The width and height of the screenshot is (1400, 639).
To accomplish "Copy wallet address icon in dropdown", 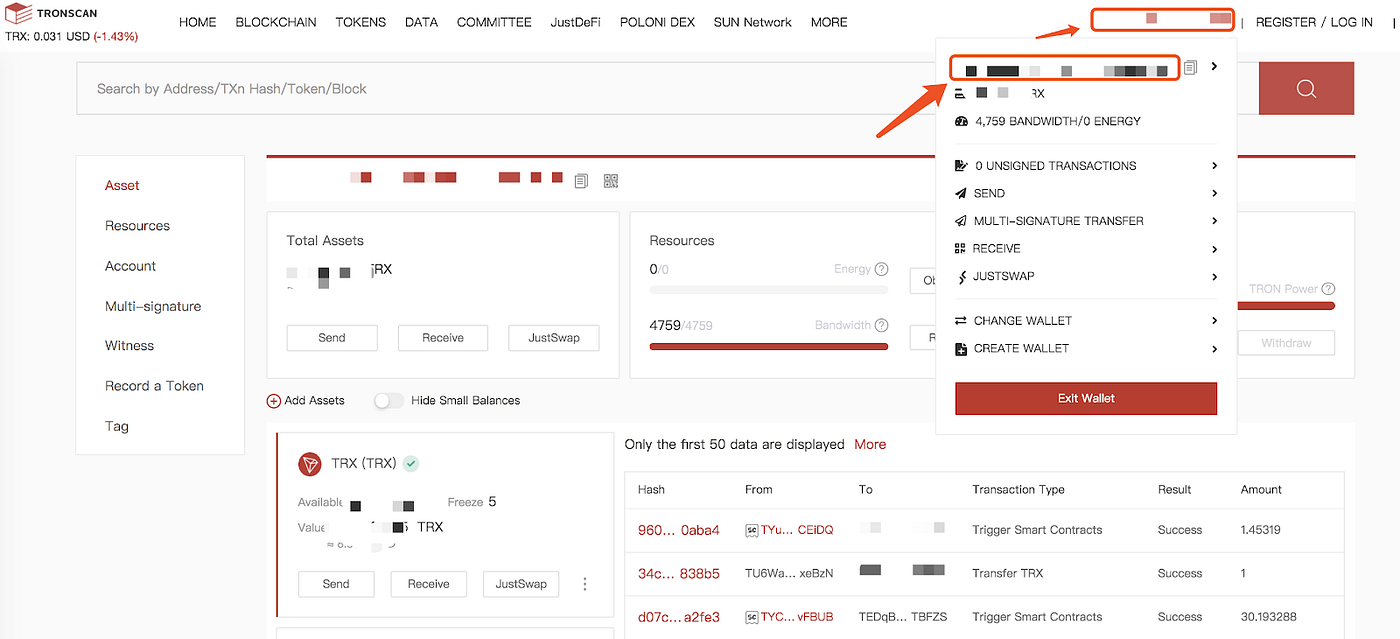I will (x=1190, y=67).
